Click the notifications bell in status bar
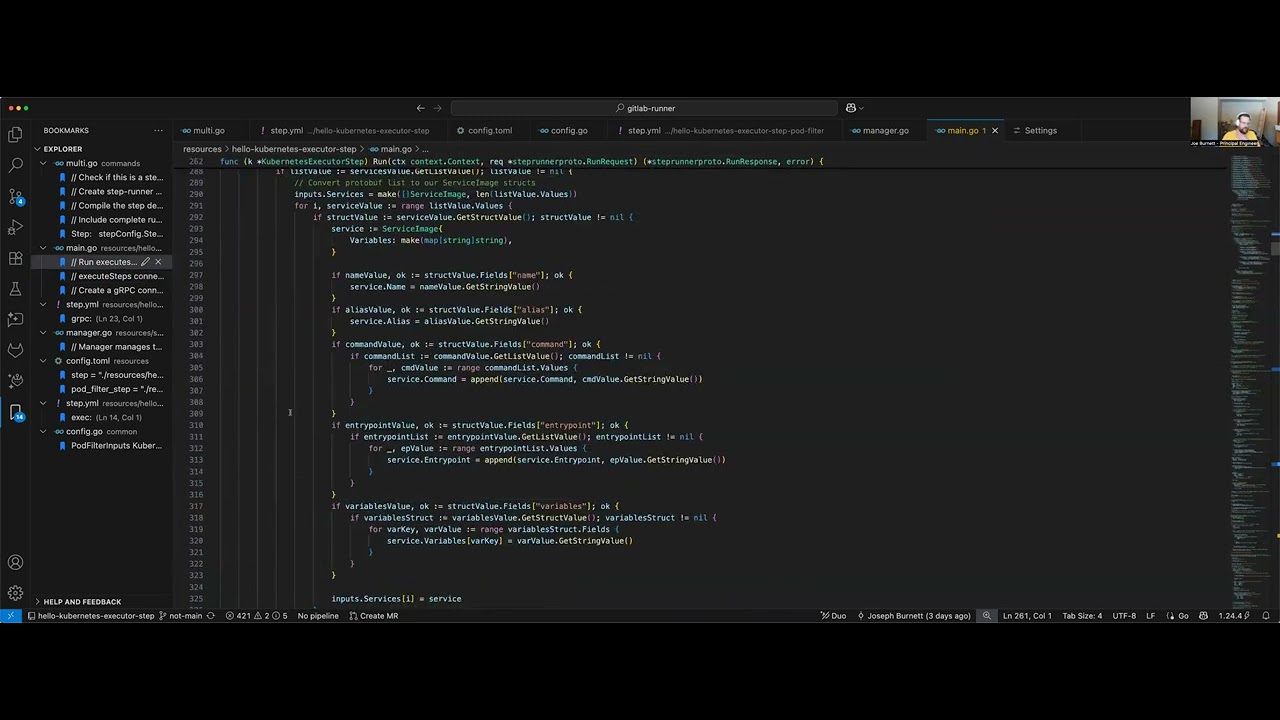This screenshot has width=1280, height=720. pyautogui.click(x=1267, y=616)
